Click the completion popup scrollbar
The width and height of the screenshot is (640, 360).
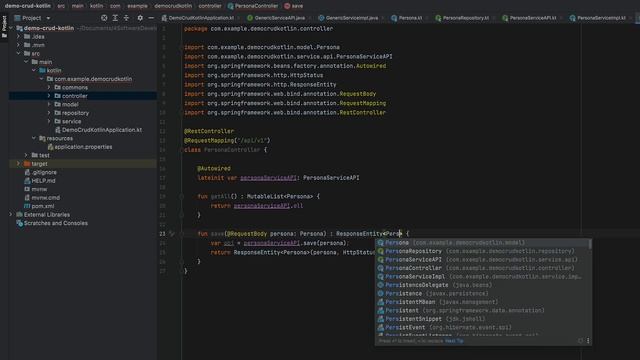pos(590,244)
